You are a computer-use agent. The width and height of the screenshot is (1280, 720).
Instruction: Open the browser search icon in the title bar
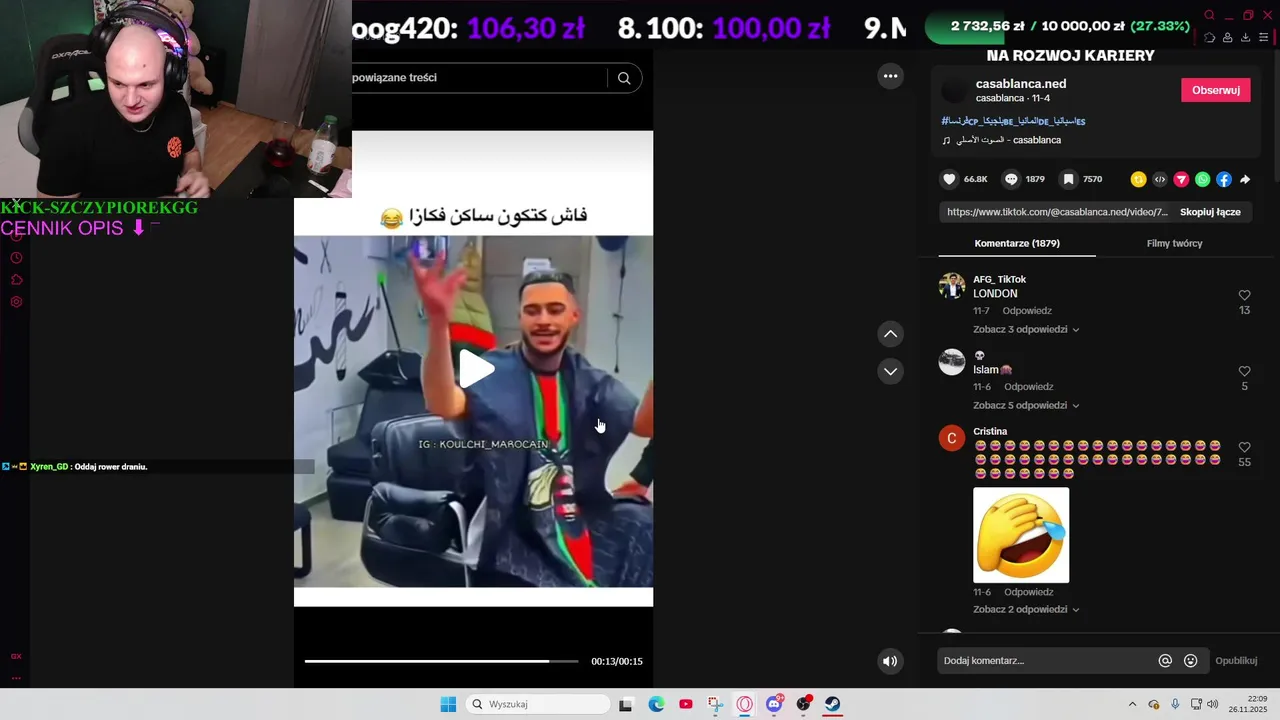[1209, 15]
